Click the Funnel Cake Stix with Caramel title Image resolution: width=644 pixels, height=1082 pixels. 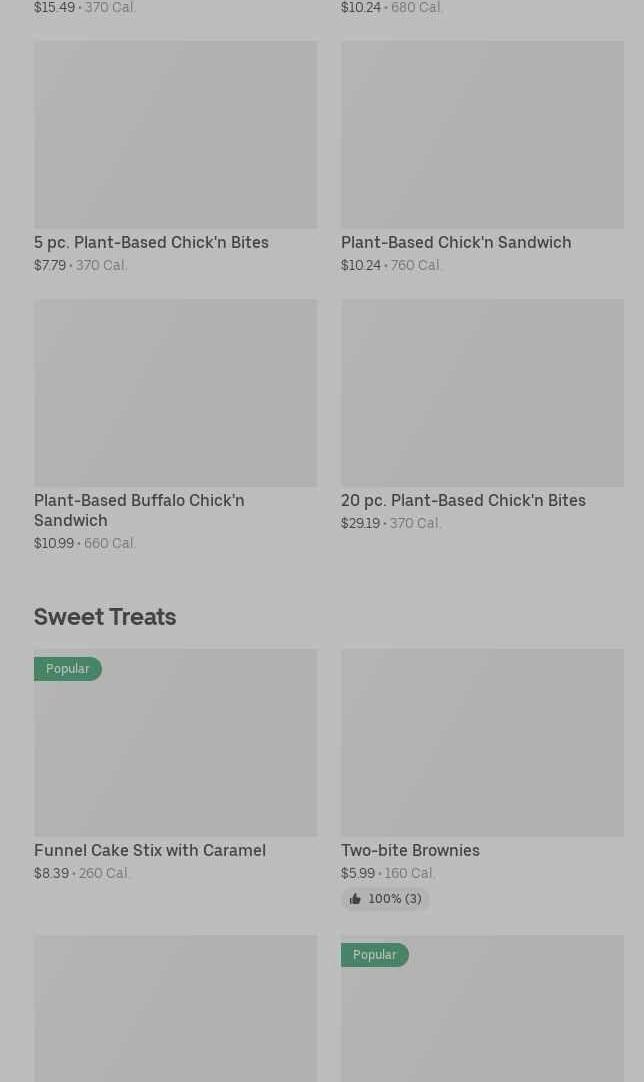click(150, 850)
